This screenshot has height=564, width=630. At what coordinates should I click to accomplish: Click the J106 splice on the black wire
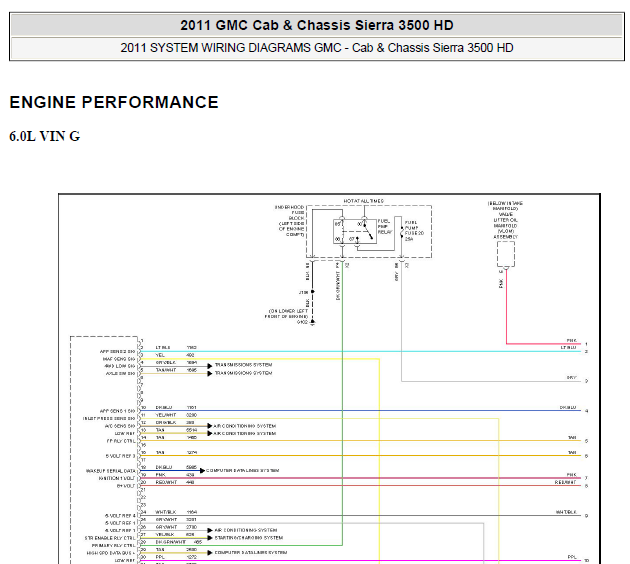(x=312, y=293)
